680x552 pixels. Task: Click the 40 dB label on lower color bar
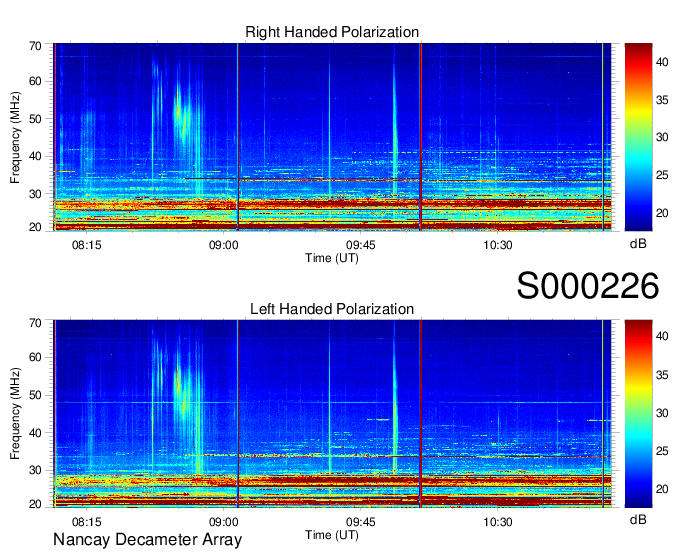662,336
